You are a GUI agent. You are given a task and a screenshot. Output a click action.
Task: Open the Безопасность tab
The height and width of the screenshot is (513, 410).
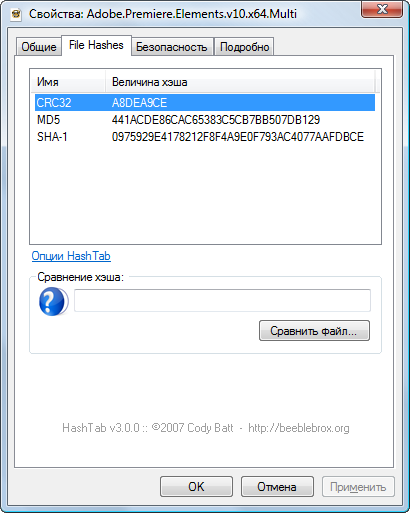pos(172,47)
